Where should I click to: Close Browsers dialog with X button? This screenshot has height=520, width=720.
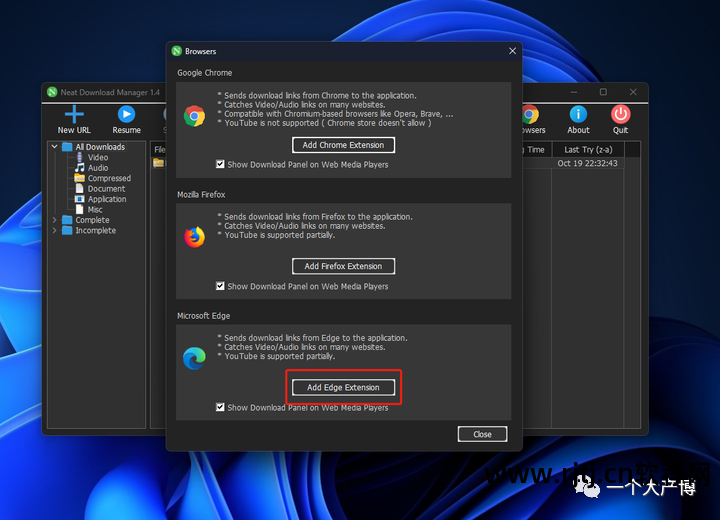[x=512, y=51]
